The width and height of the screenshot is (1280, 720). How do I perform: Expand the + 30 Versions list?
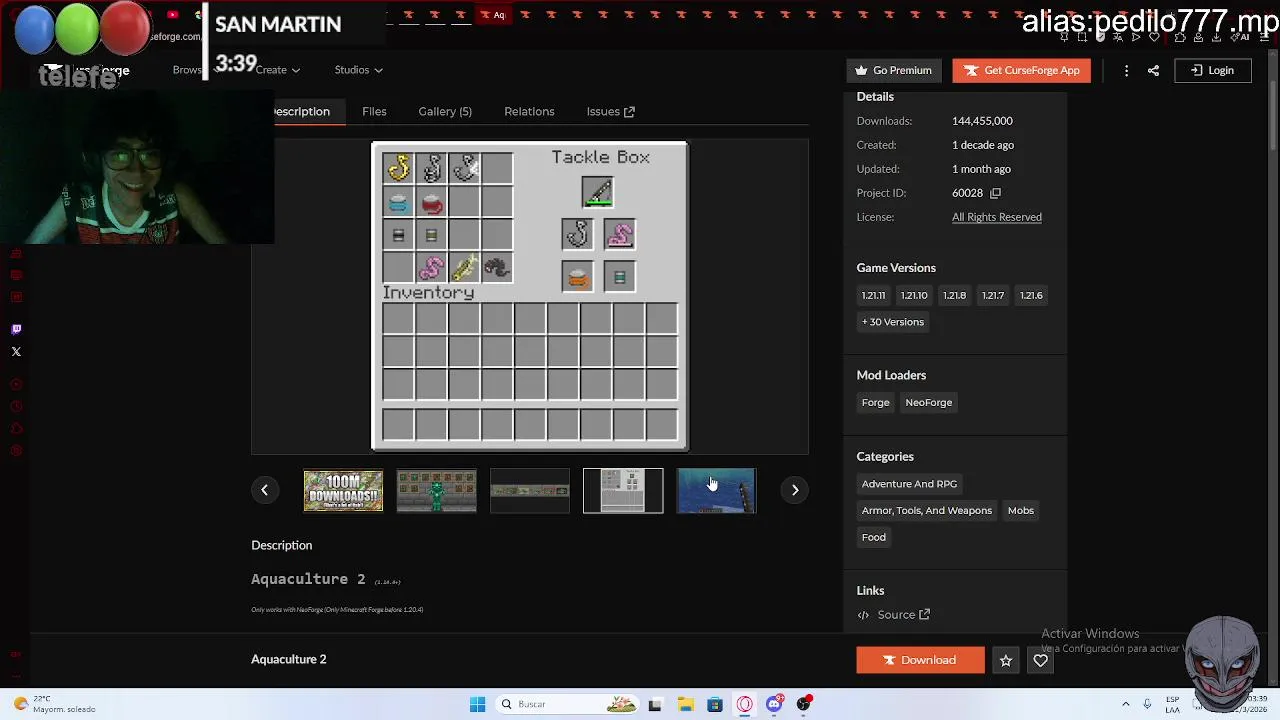(893, 322)
